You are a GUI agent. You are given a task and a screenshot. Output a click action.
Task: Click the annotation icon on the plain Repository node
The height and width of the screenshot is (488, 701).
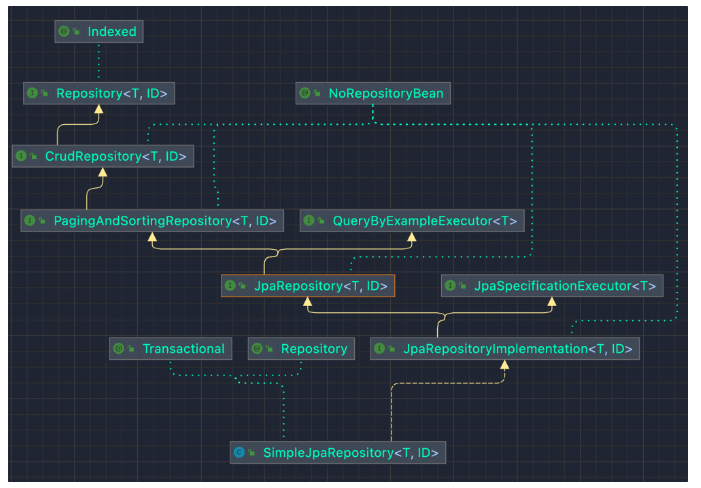[x=257, y=349]
